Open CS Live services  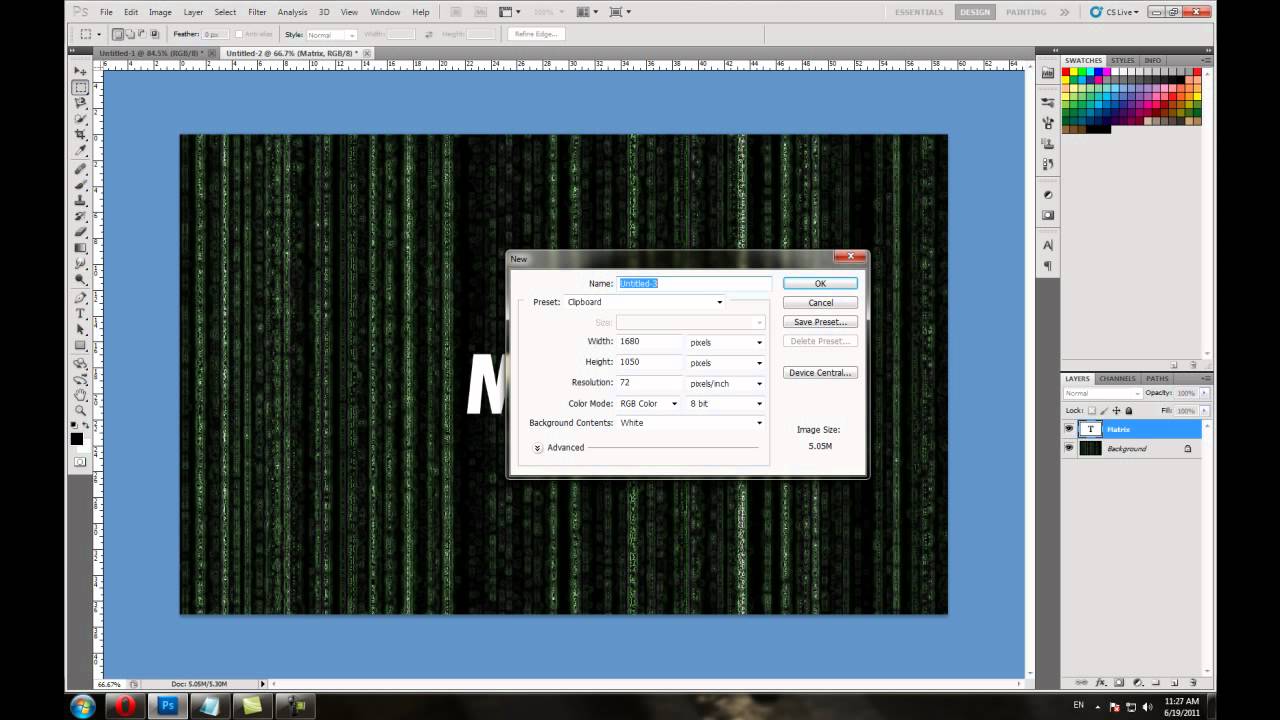1113,12
